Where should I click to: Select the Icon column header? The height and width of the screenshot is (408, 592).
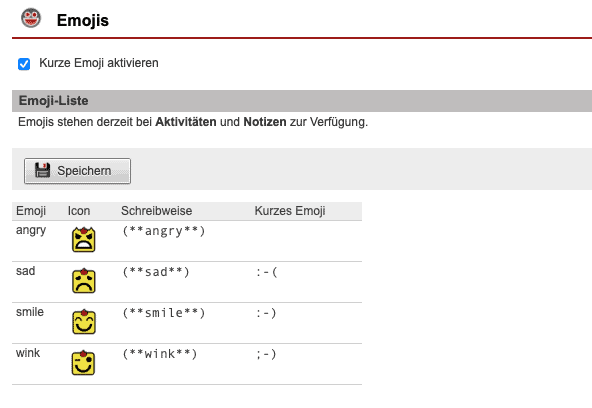79,211
